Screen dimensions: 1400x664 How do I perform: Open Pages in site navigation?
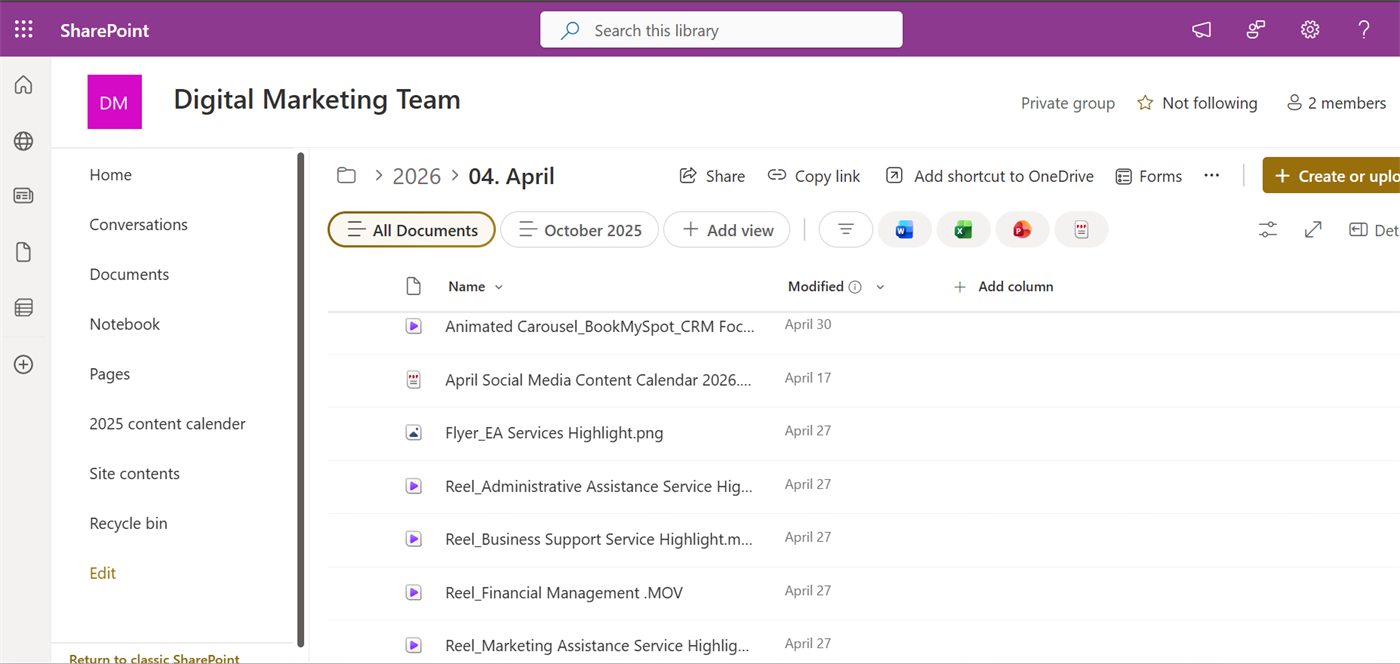[x=109, y=374]
